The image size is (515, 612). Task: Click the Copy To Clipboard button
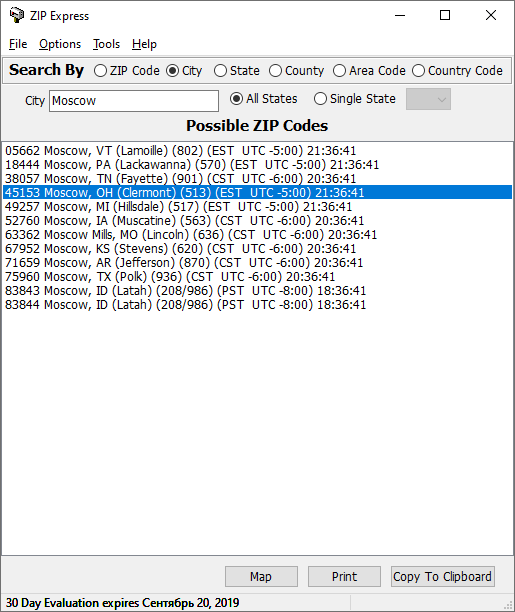443,576
